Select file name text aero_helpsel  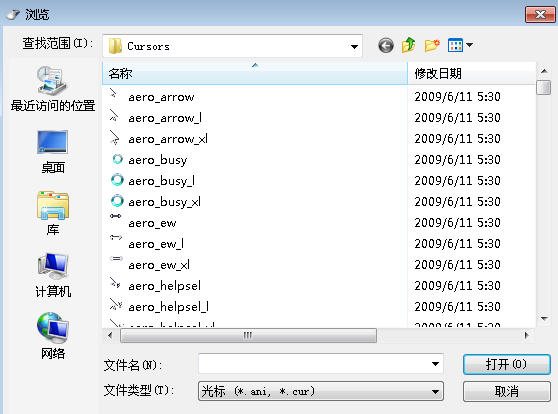(164, 286)
